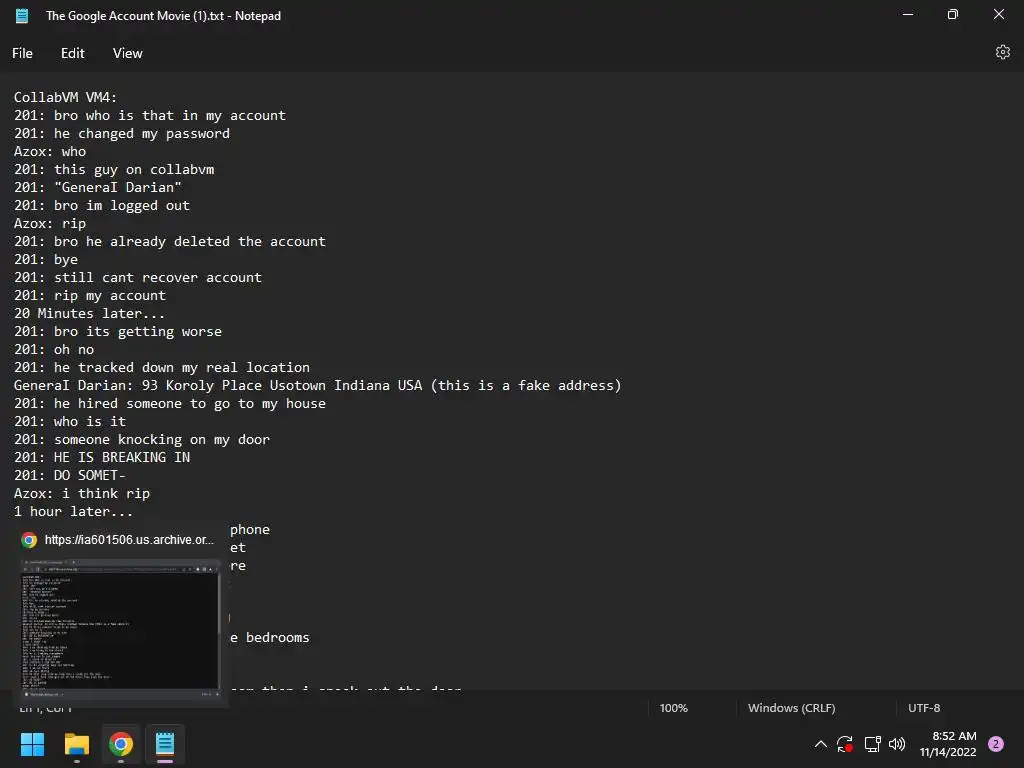
Task: Click the sync status tray icon
Action: pos(845,744)
